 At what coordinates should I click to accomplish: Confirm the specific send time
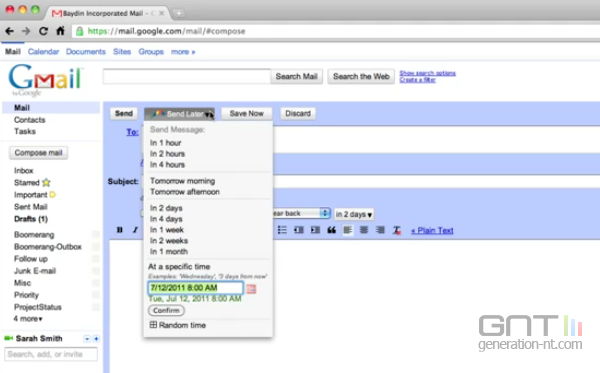[x=166, y=310]
